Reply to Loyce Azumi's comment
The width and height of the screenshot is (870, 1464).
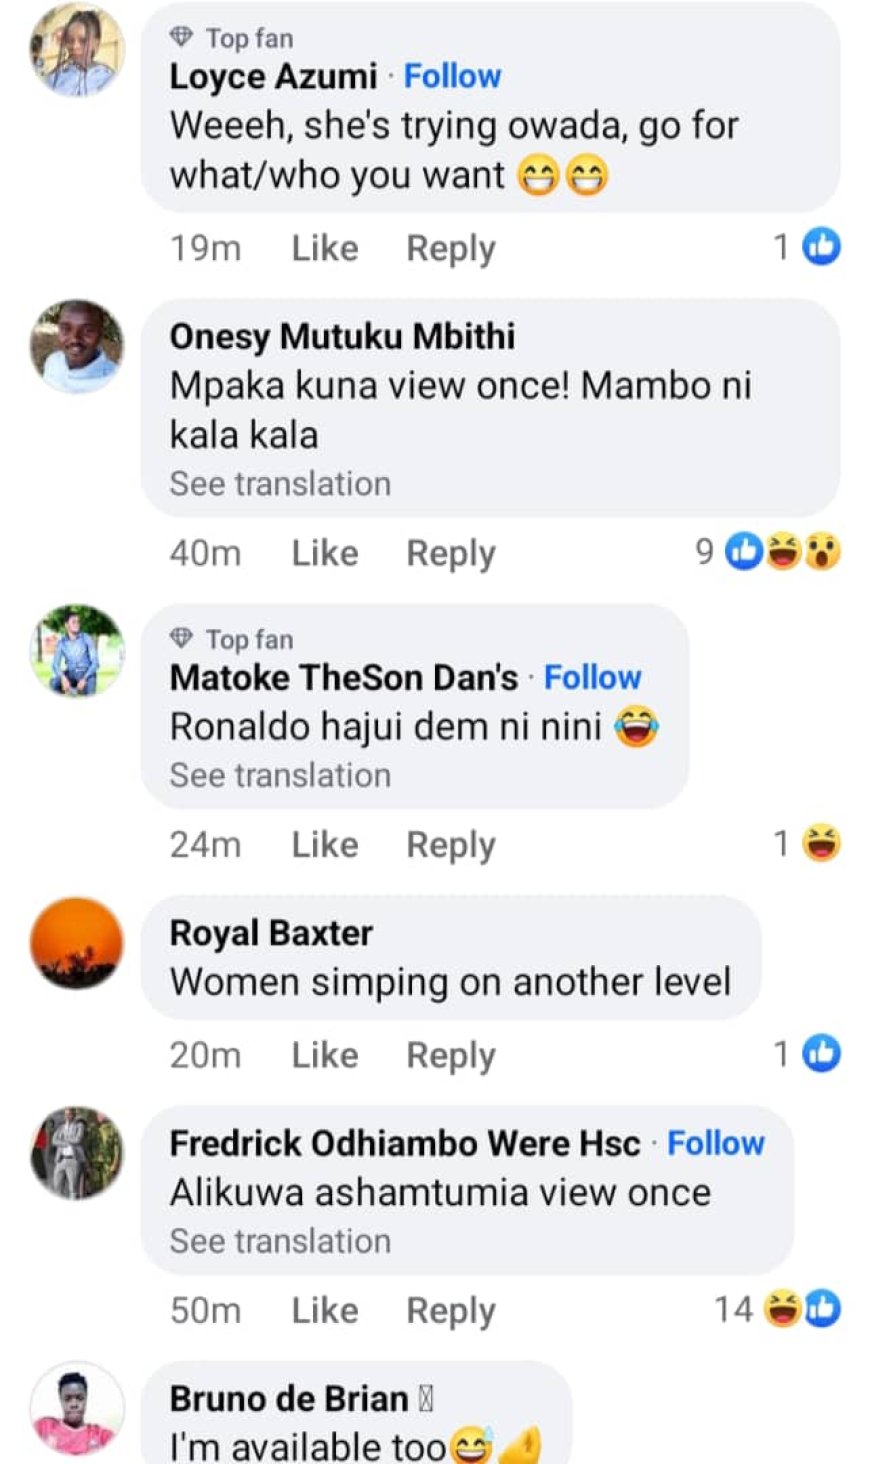(x=450, y=248)
